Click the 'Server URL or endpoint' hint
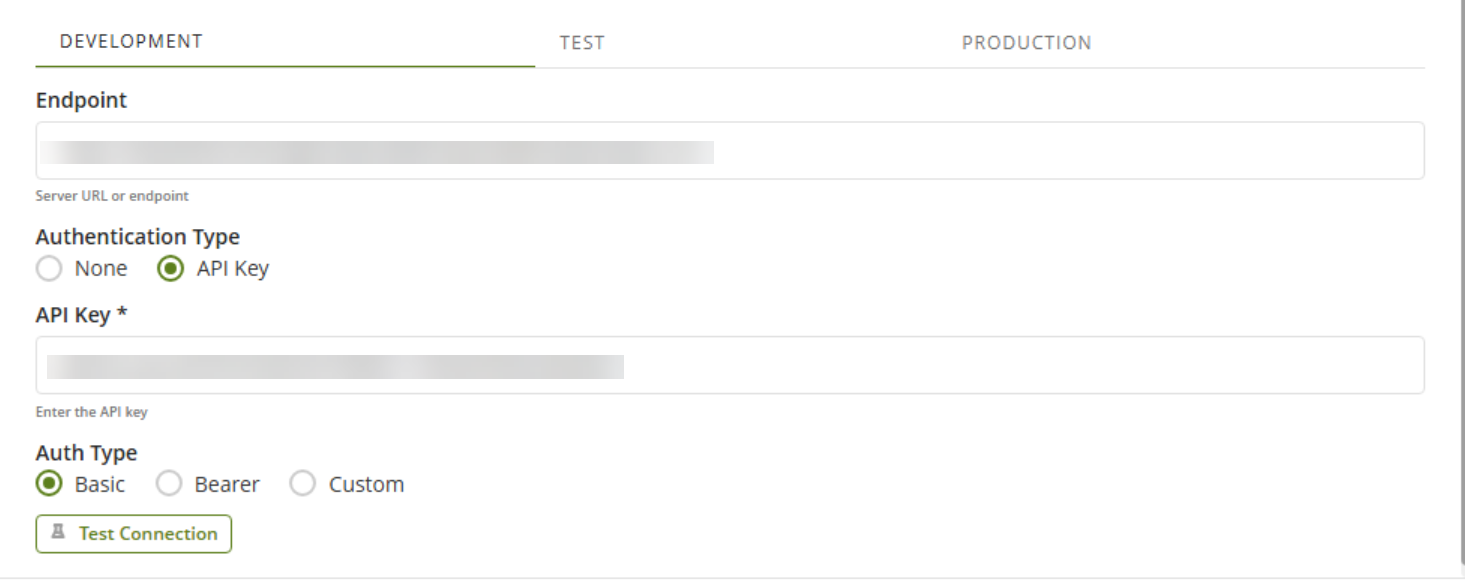1465x585 pixels. click(x=112, y=196)
